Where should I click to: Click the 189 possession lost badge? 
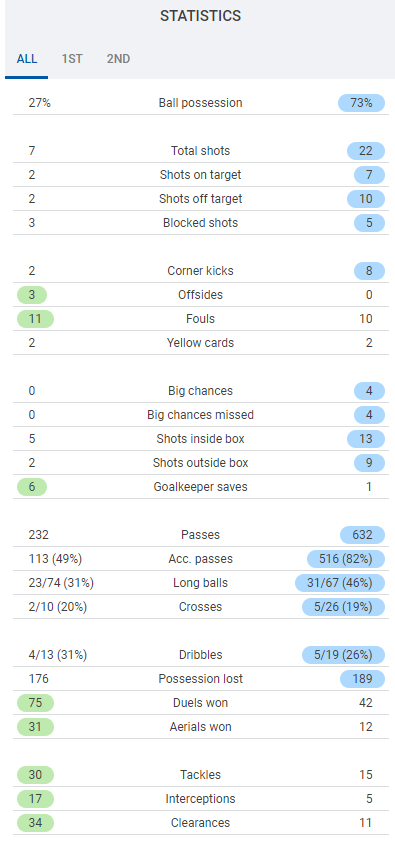click(x=362, y=679)
